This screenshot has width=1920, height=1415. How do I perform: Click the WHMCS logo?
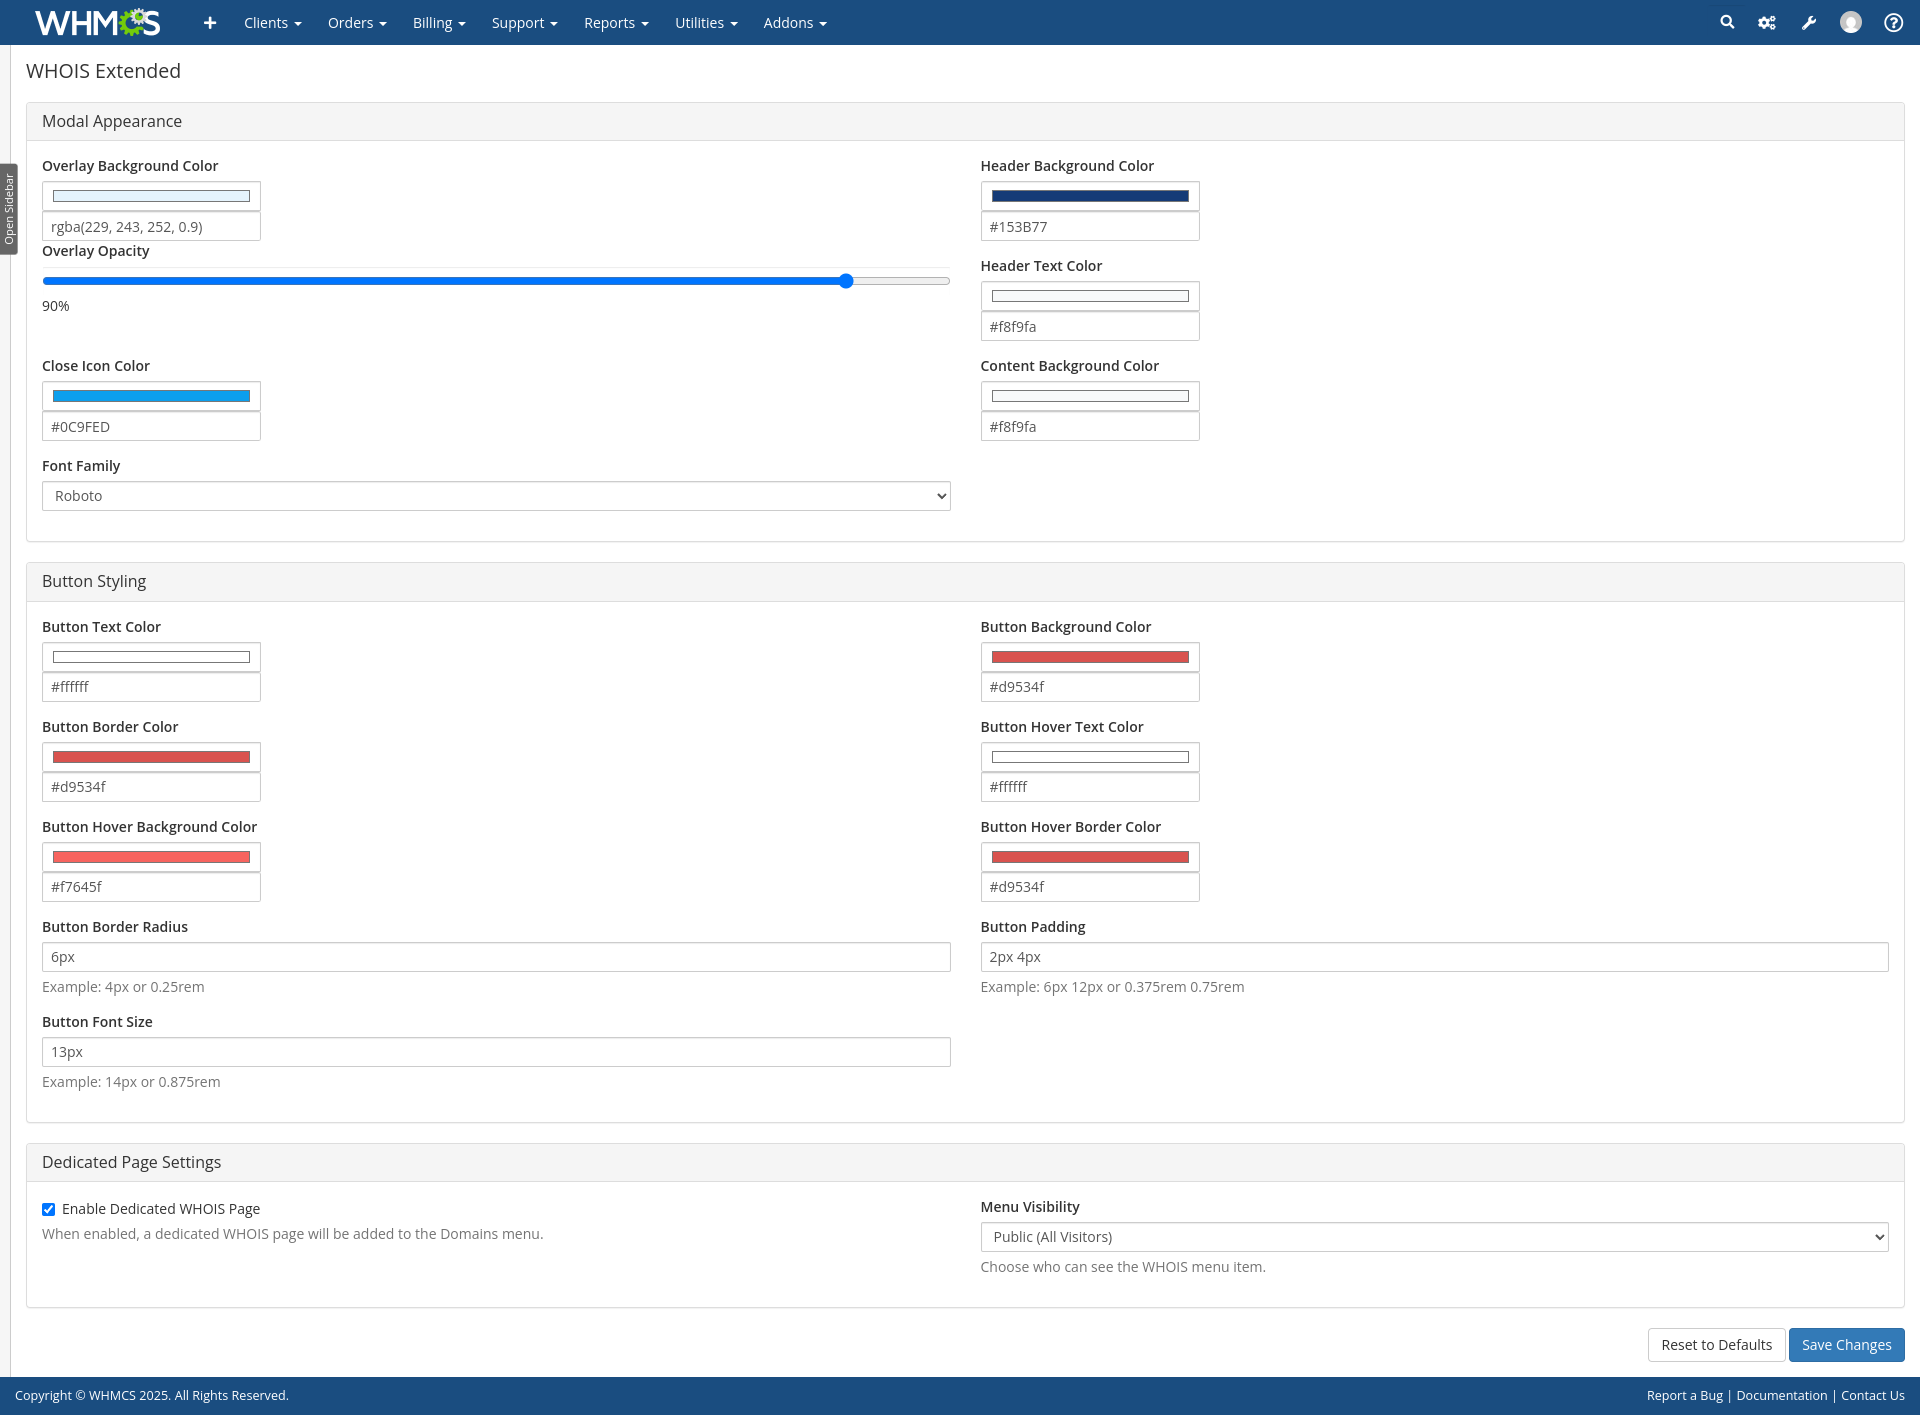tap(97, 22)
